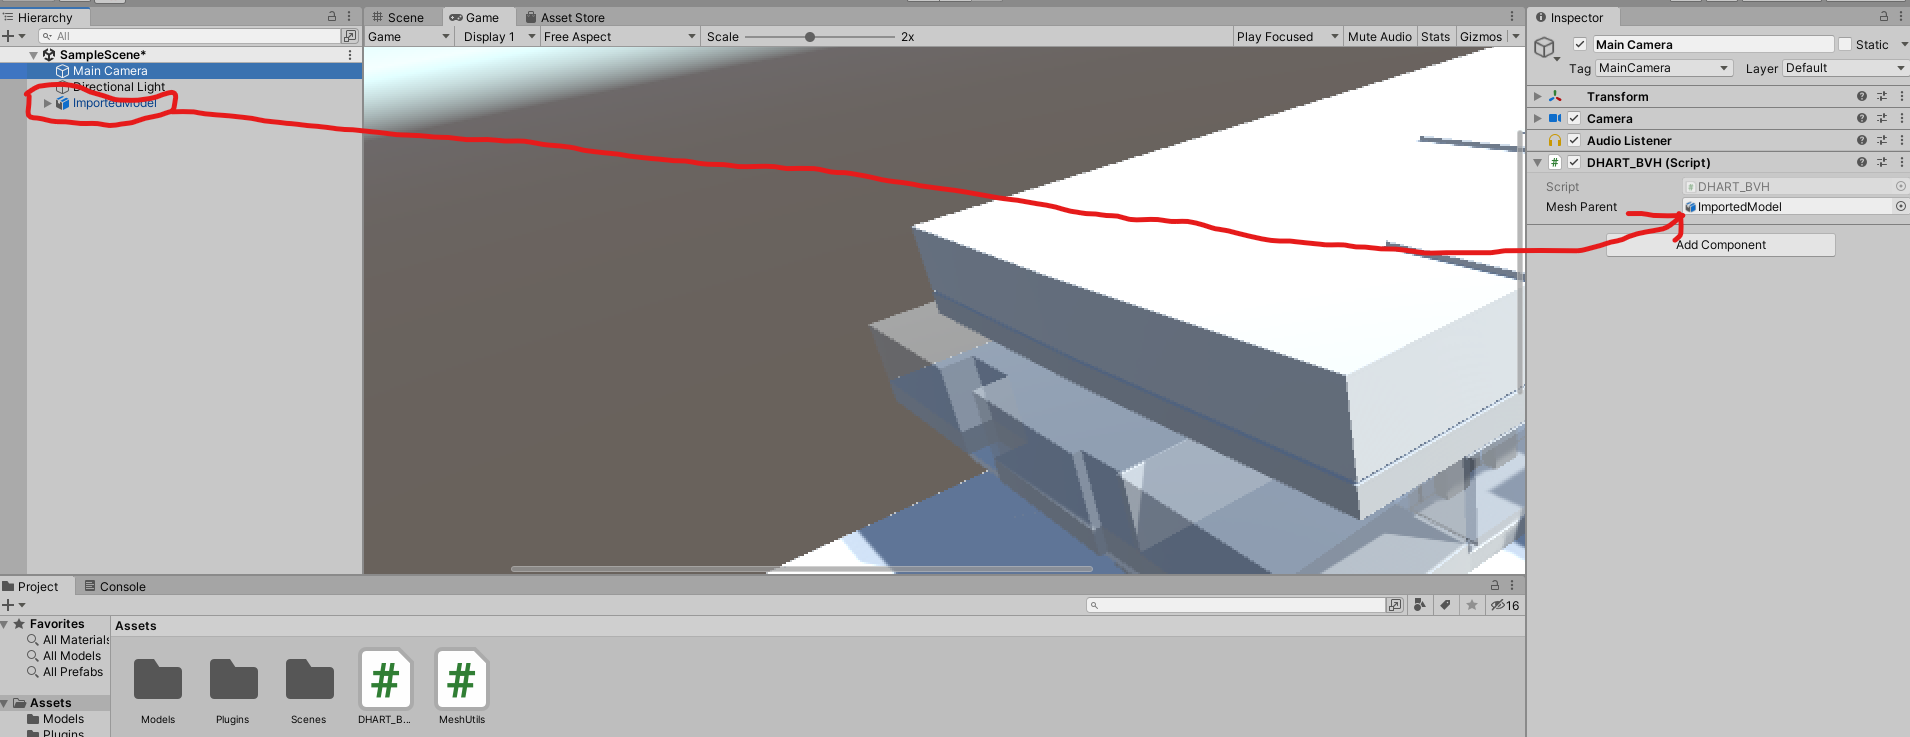The width and height of the screenshot is (1910, 737).
Task: Open the Tag MainCamera dropdown
Action: 1664,68
